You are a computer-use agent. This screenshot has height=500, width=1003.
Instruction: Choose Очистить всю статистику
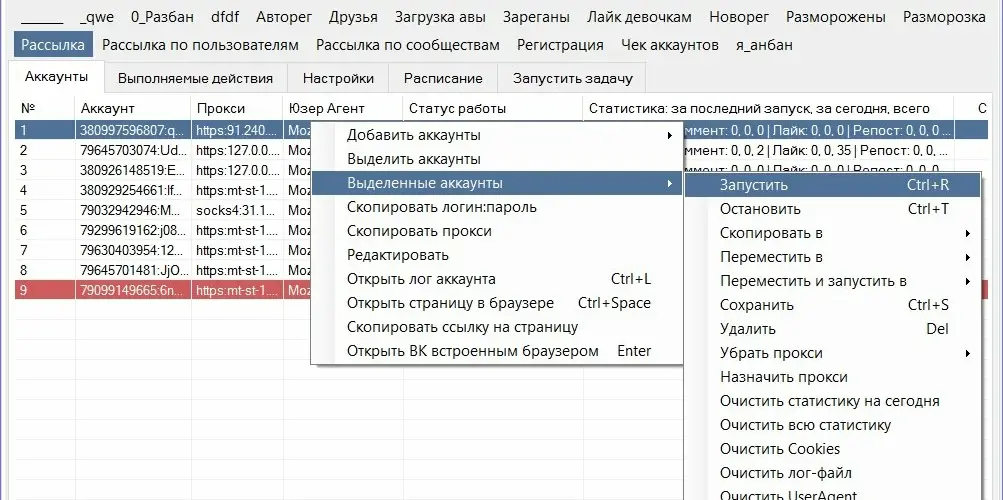tap(833, 425)
